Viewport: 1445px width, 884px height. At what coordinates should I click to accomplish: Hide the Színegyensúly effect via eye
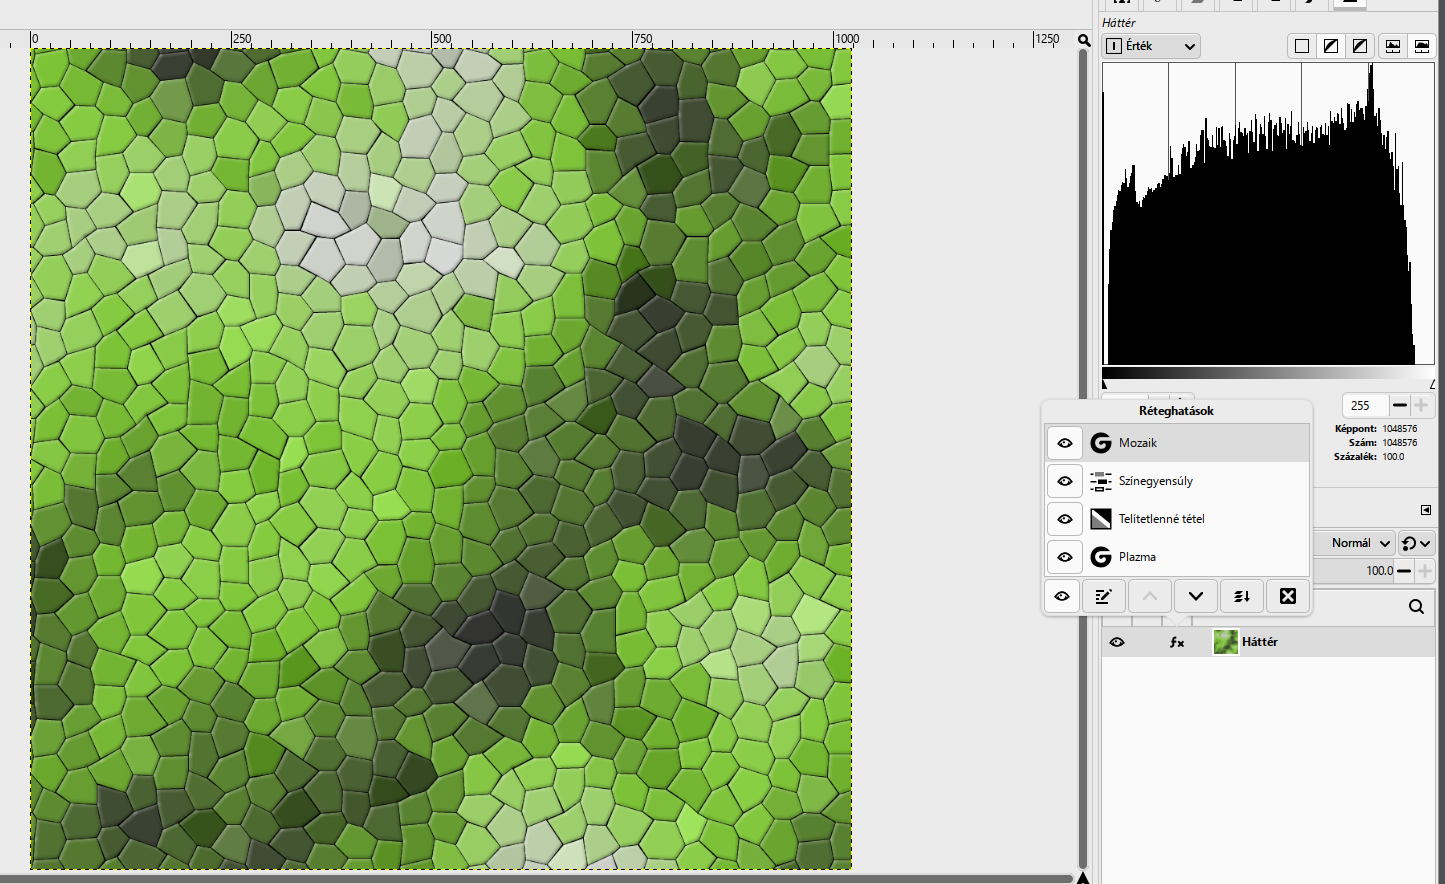click(x=1065, y=481)
